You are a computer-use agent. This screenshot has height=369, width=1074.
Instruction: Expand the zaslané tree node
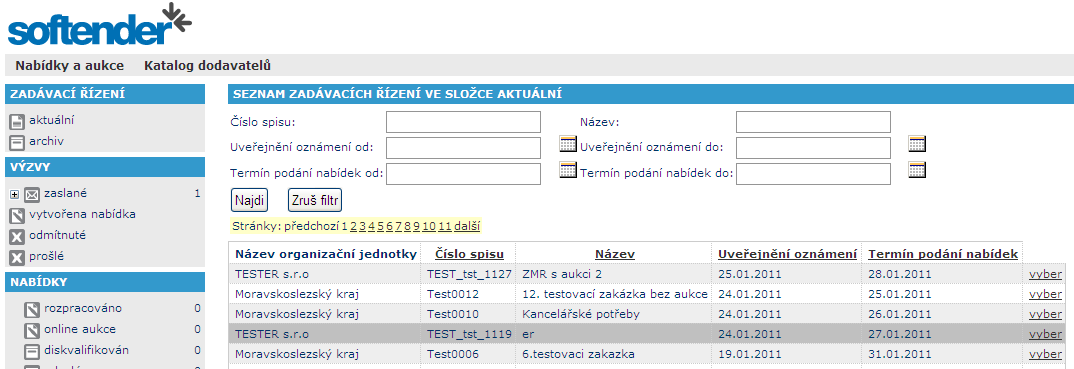pyautogui.click(x=14, y=195)
